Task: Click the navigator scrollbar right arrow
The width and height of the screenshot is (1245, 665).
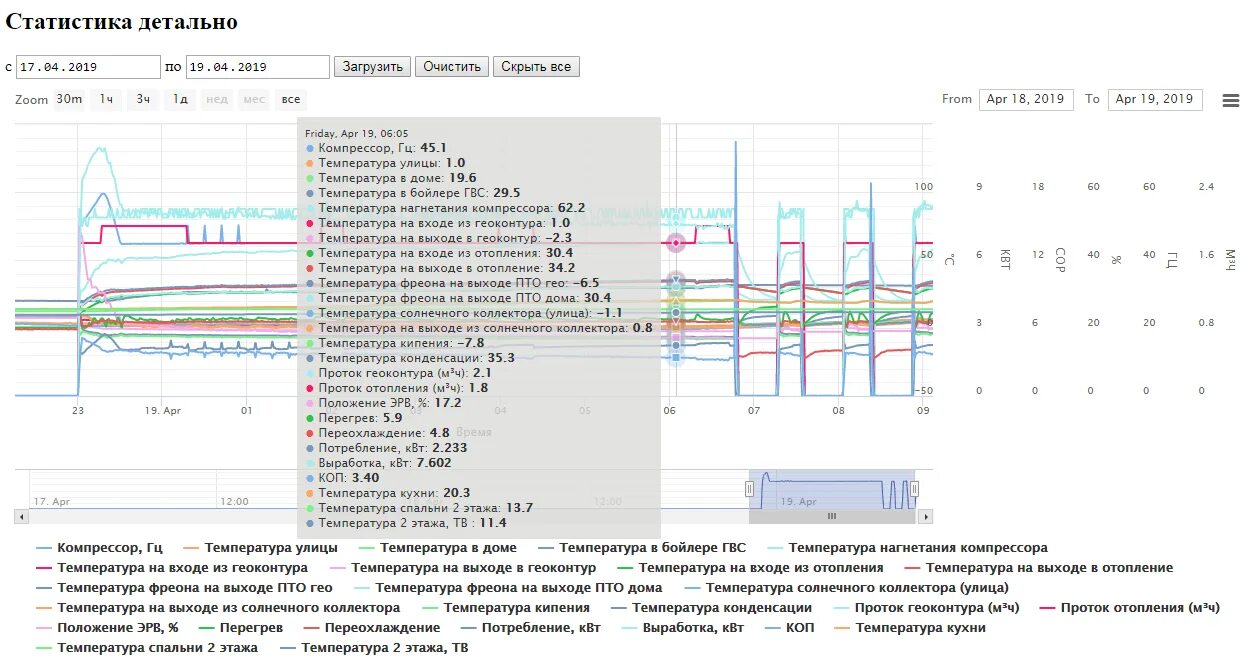Action: tap(926, 516)
